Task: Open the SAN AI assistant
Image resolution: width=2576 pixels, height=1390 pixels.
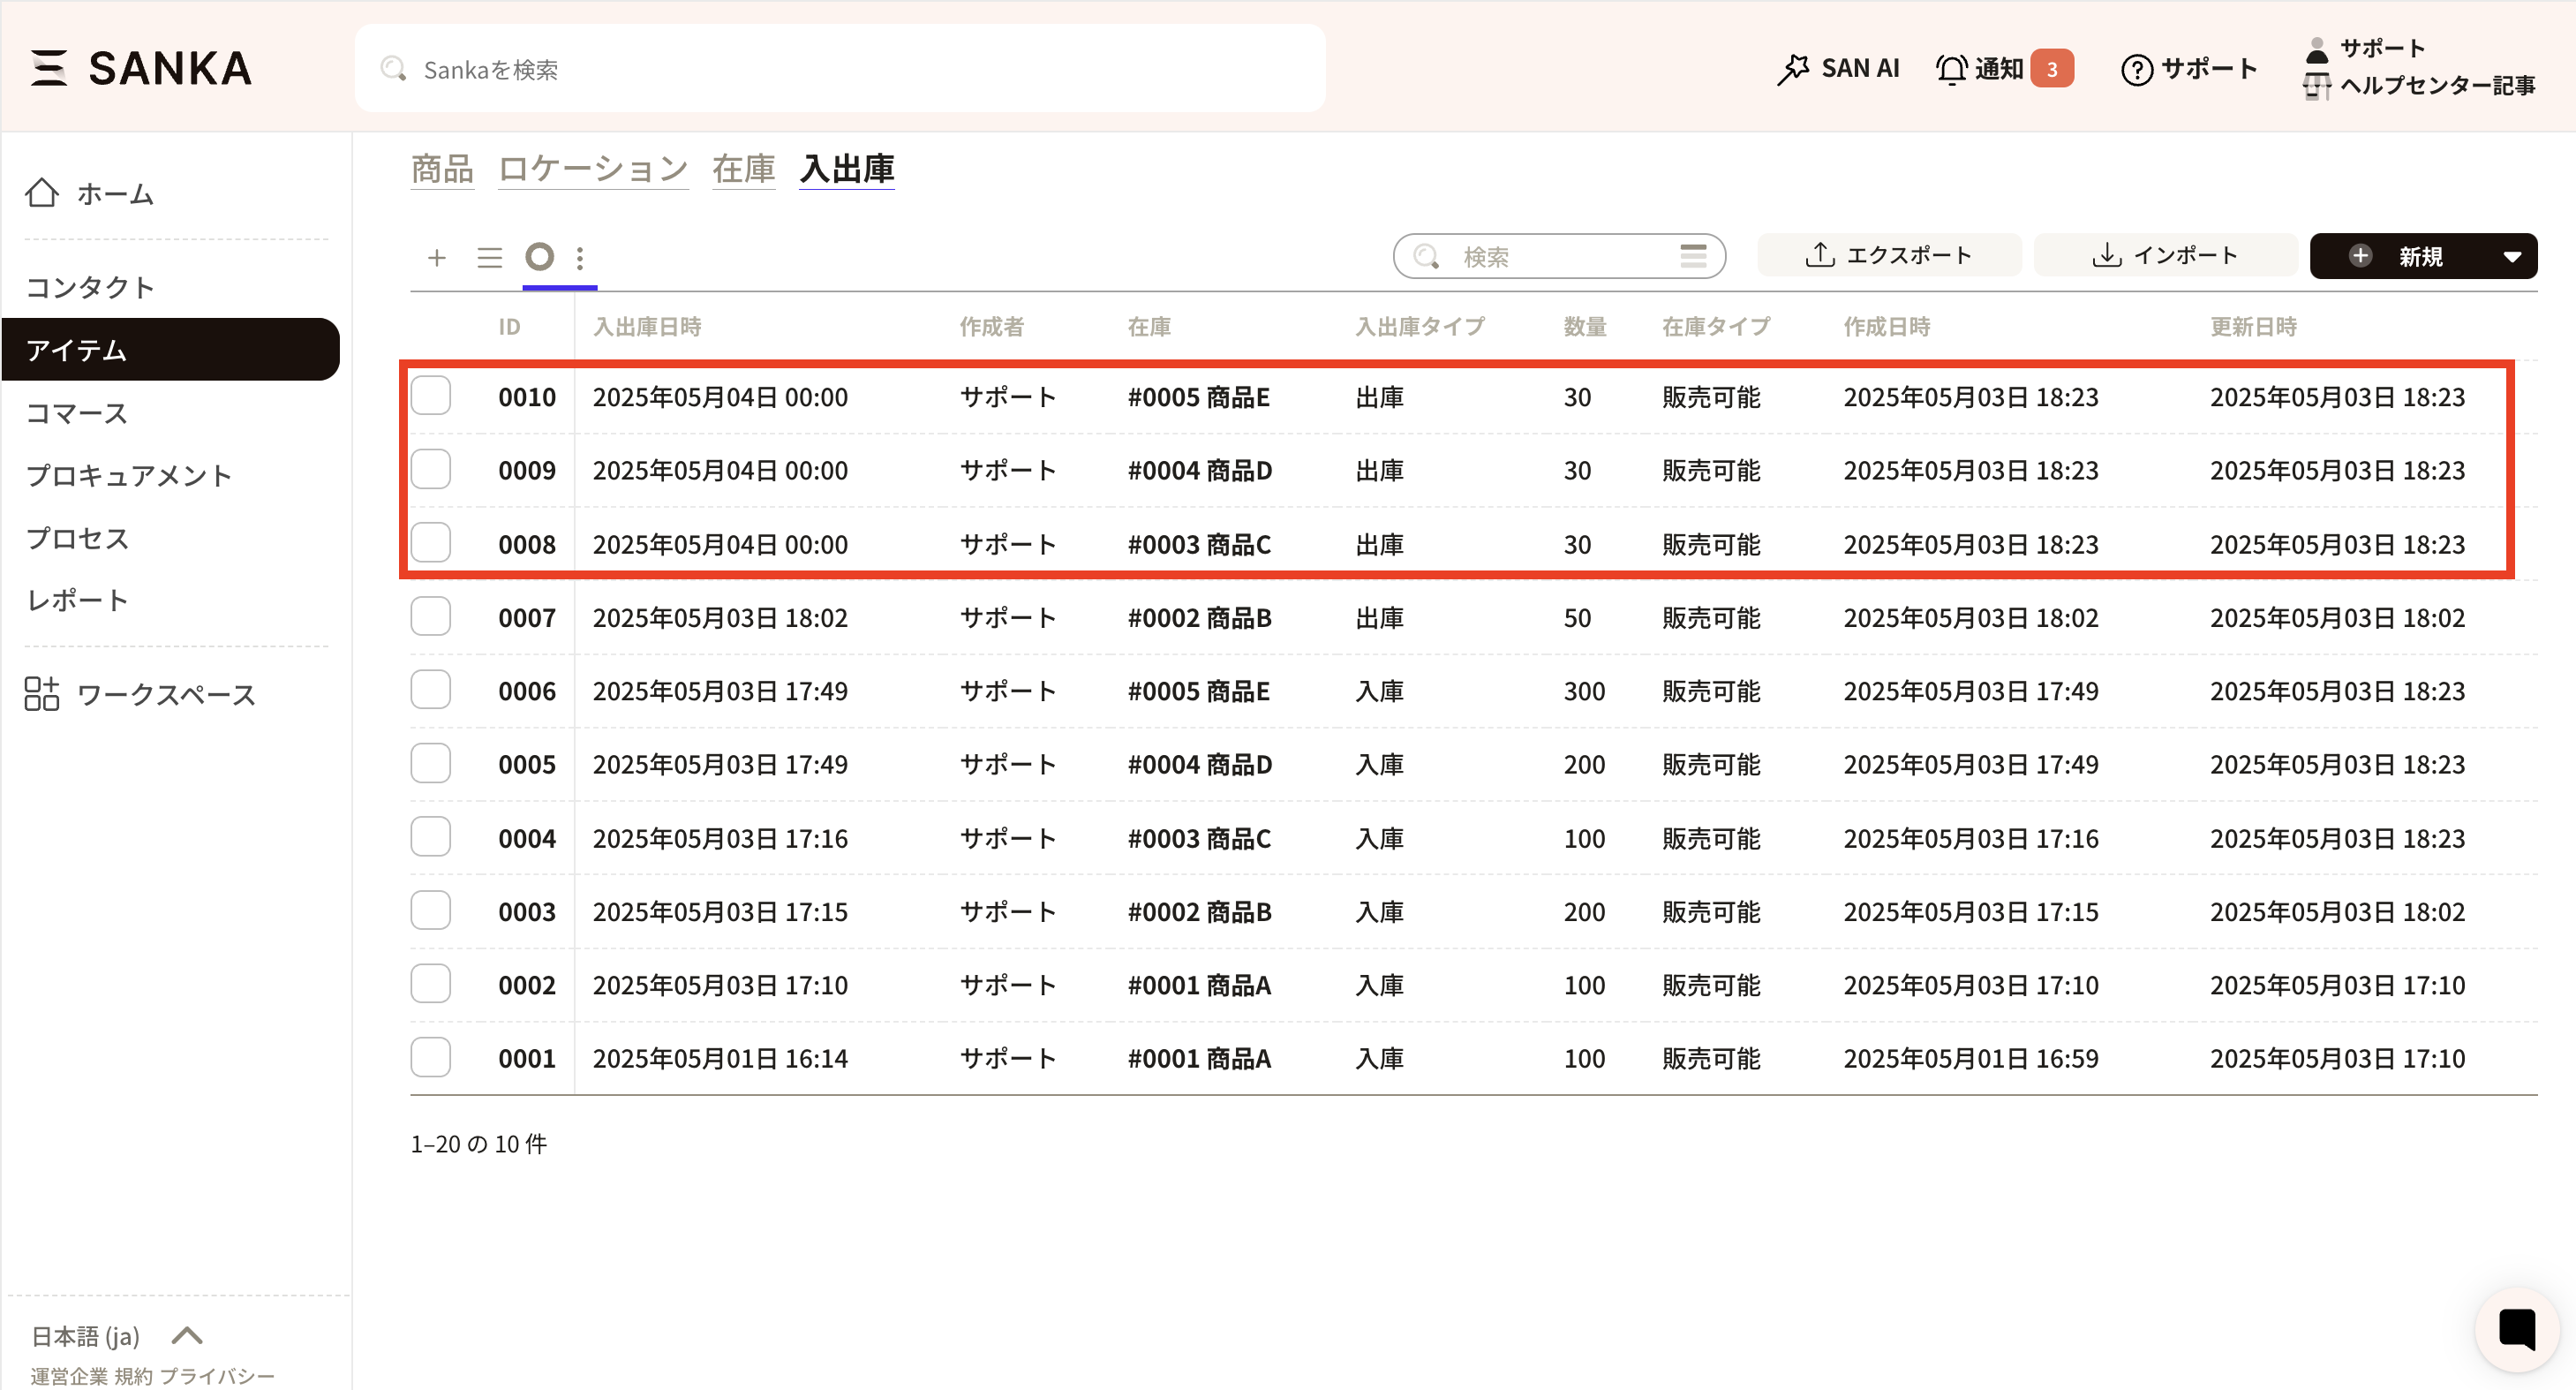Action: tap(1838, 68)
